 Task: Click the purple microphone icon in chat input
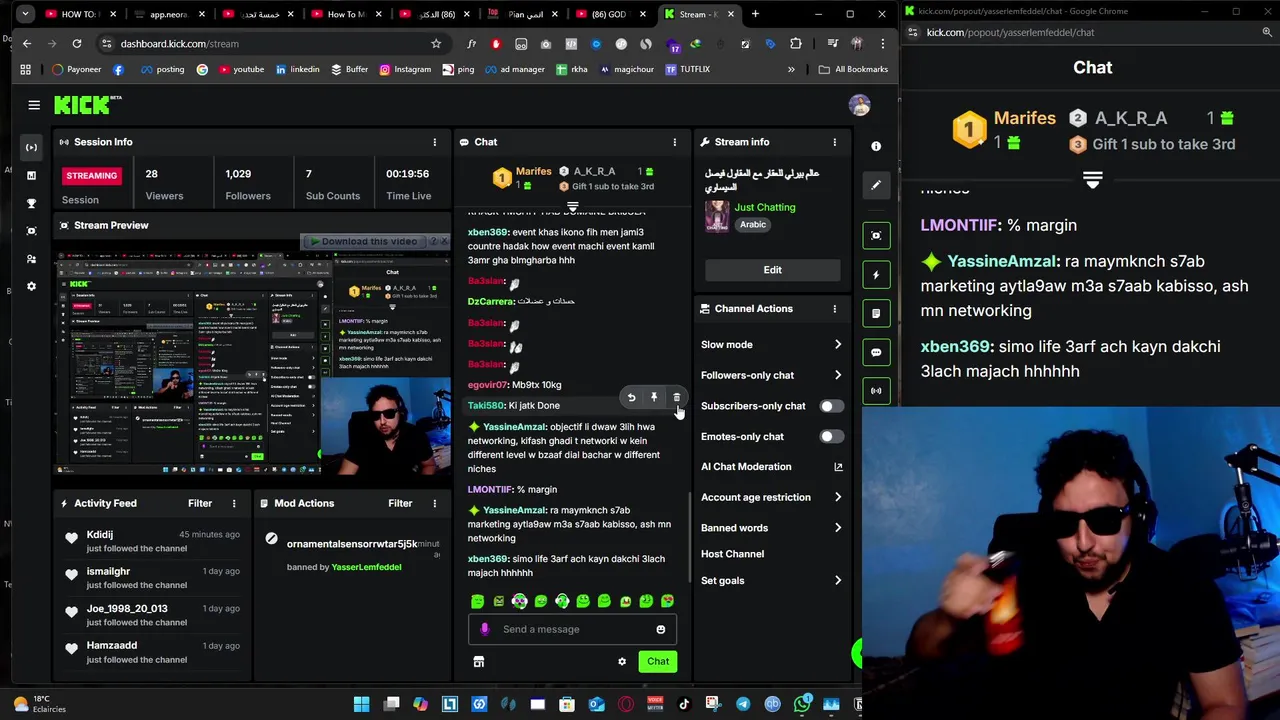click(x=485, y=629)
